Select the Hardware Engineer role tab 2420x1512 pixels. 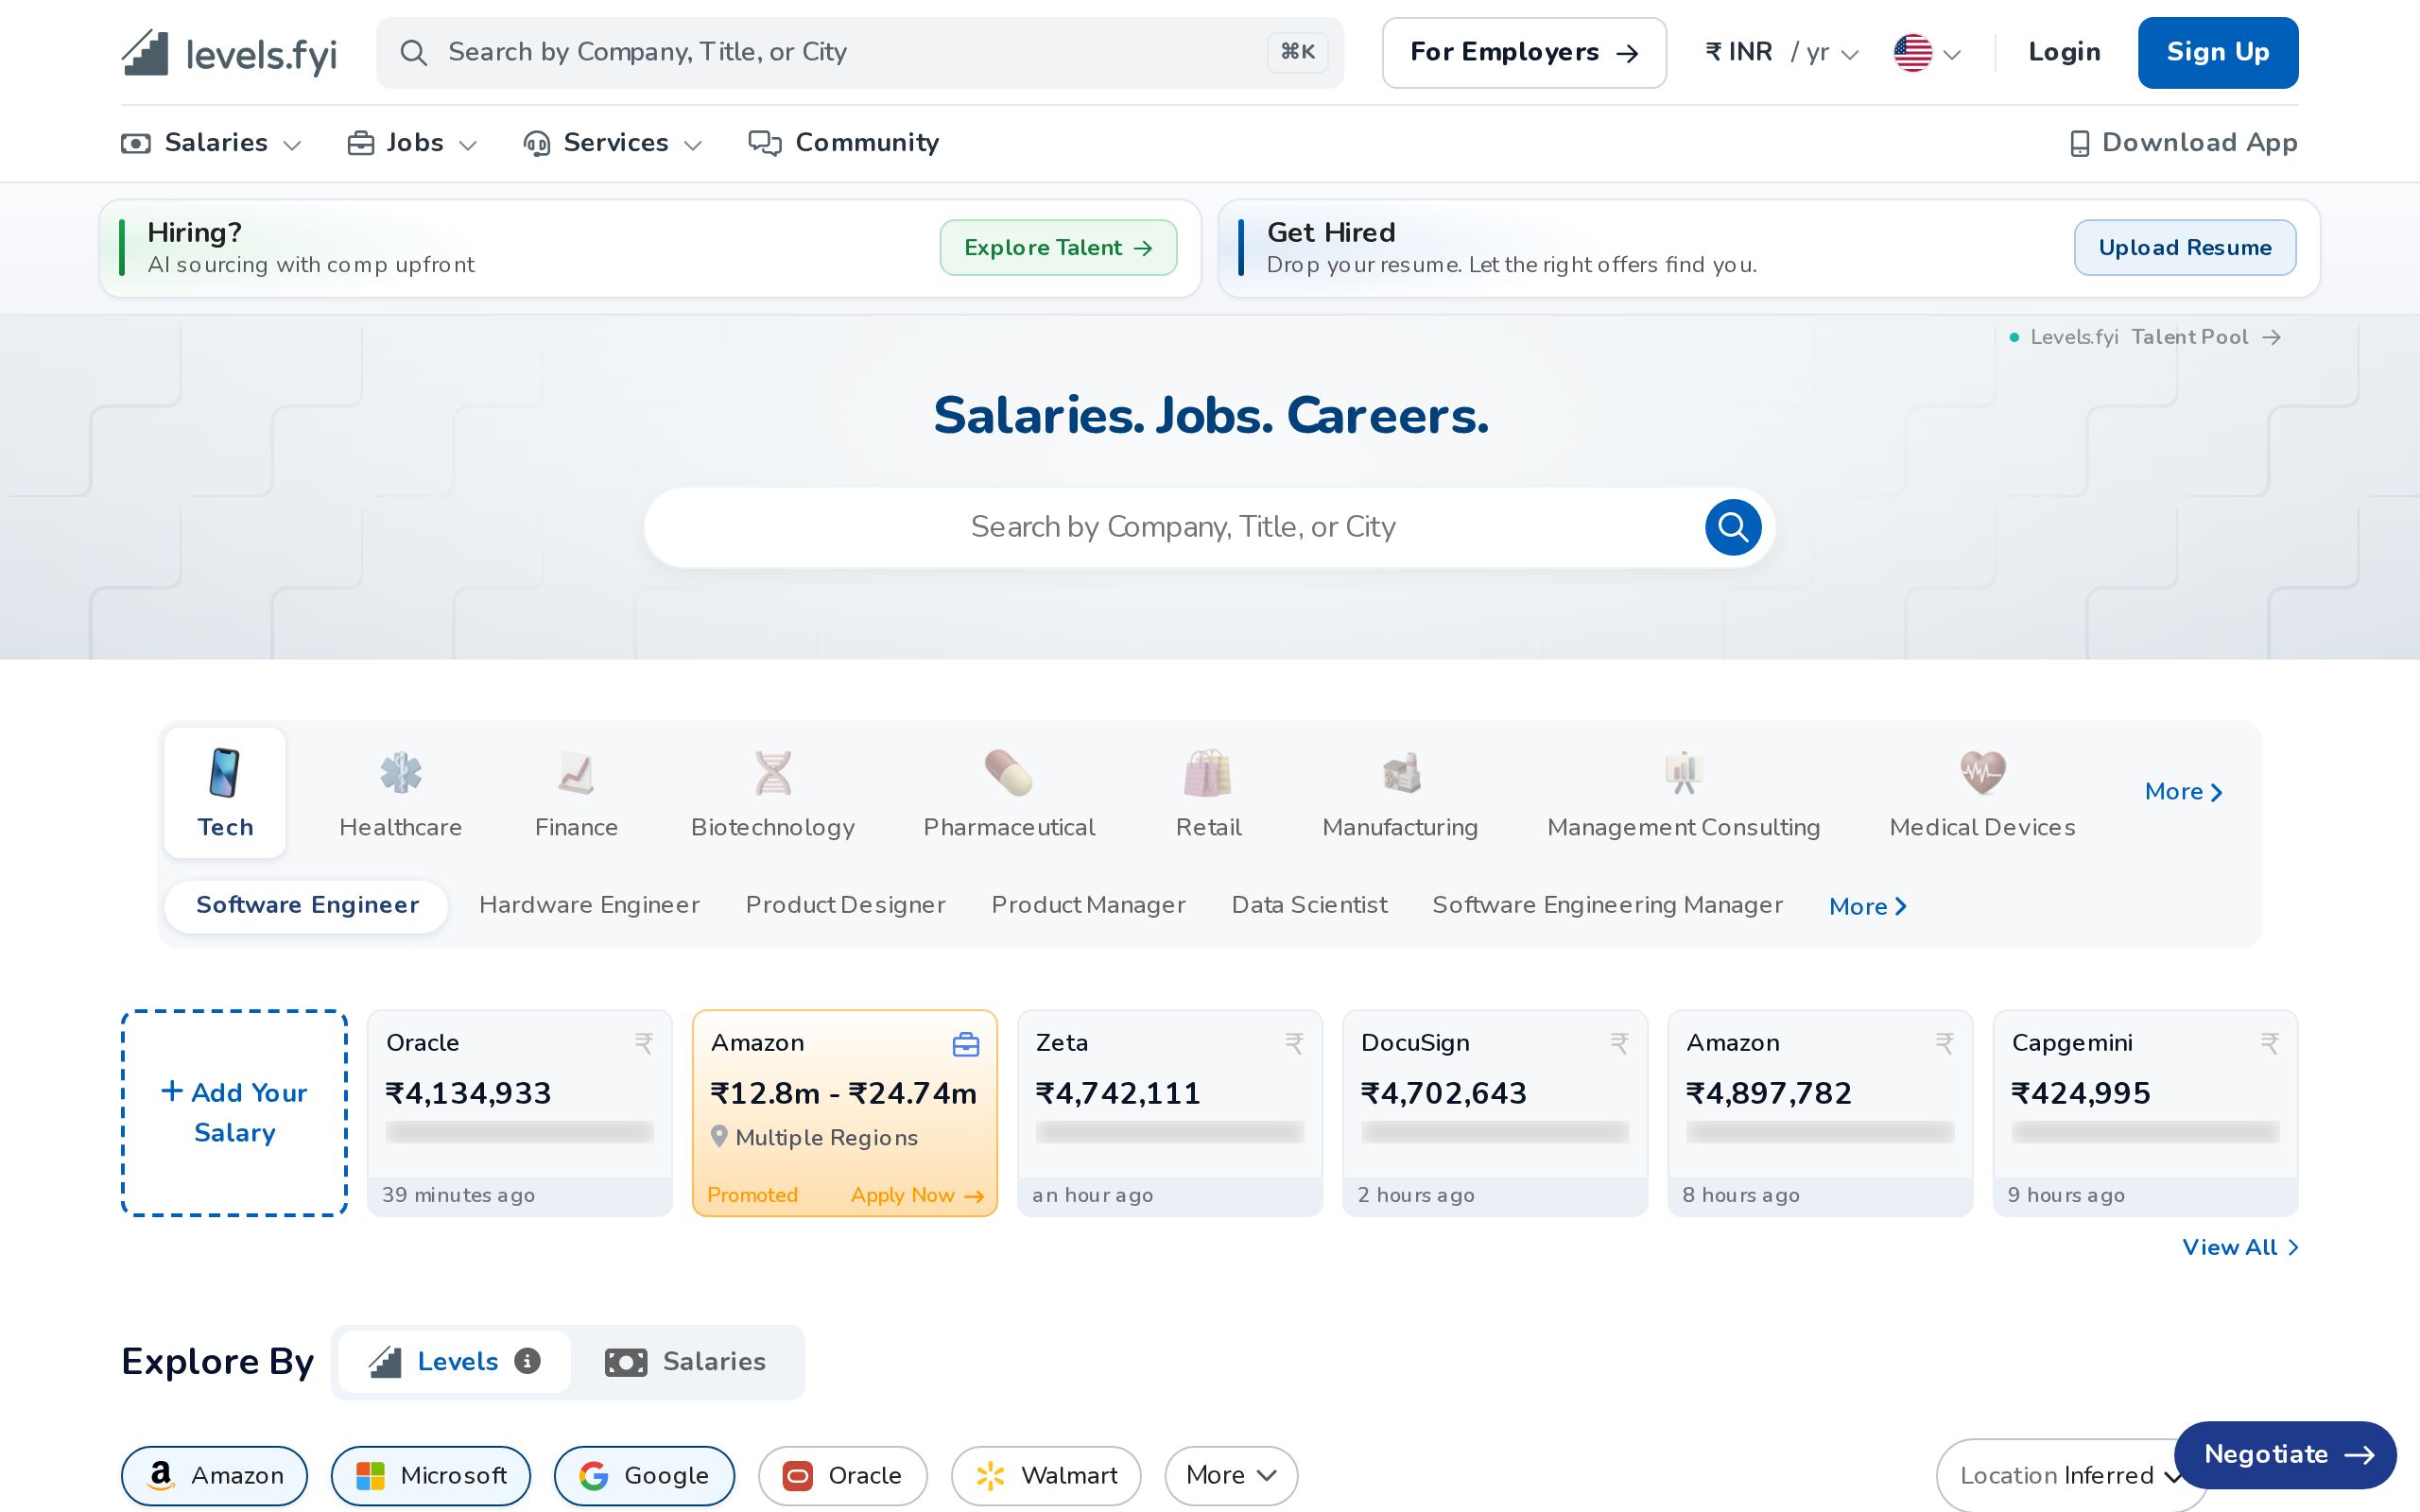click(589, 906)
